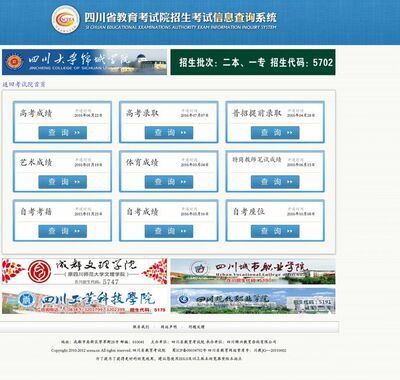
Task: Click 查询 button under 自考座位
Action: pyautogui.click(x=275, y=231)
